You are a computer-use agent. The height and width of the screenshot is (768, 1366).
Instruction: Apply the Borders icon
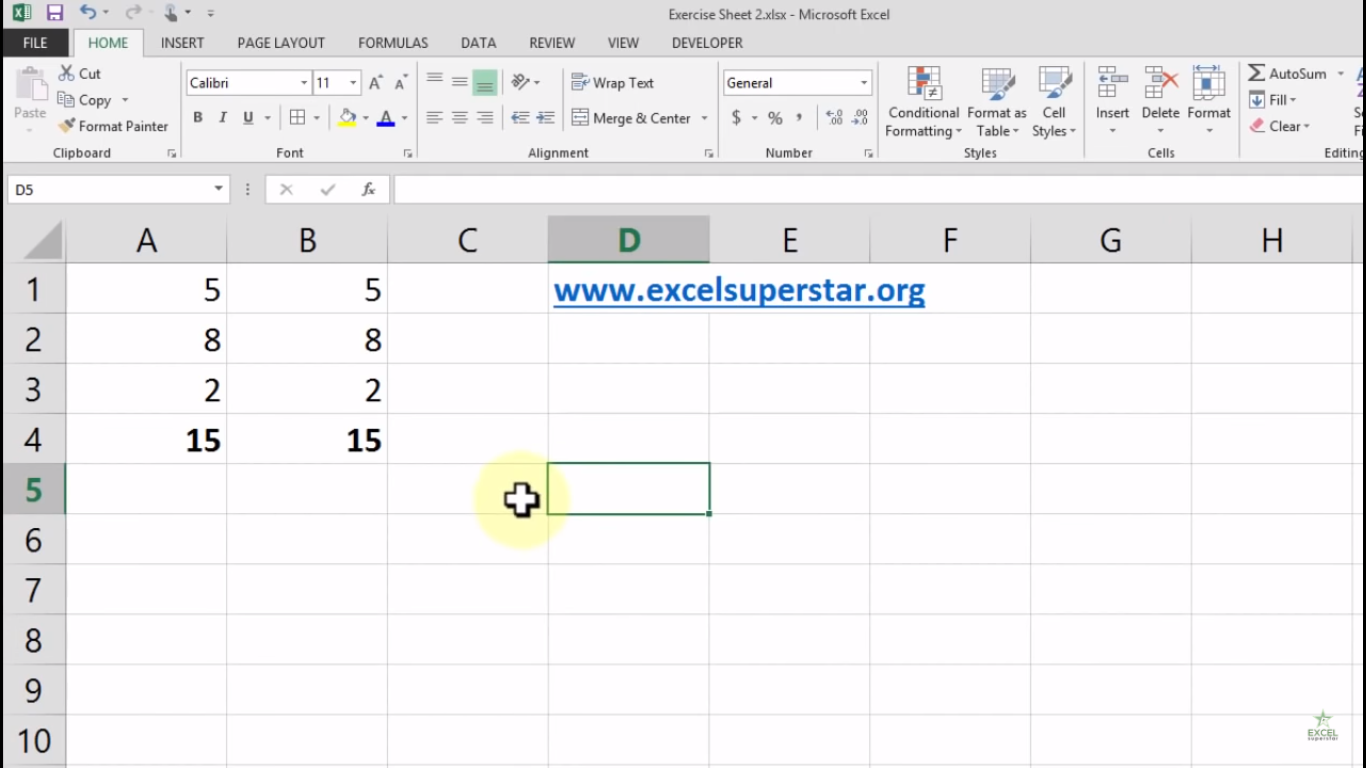[297, 117]
